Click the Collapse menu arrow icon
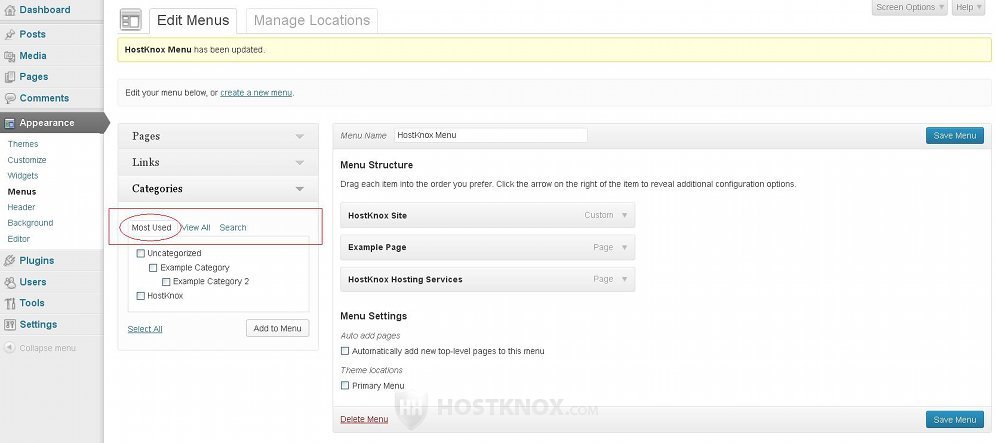The image size is (996, 443). pos(10,348)
